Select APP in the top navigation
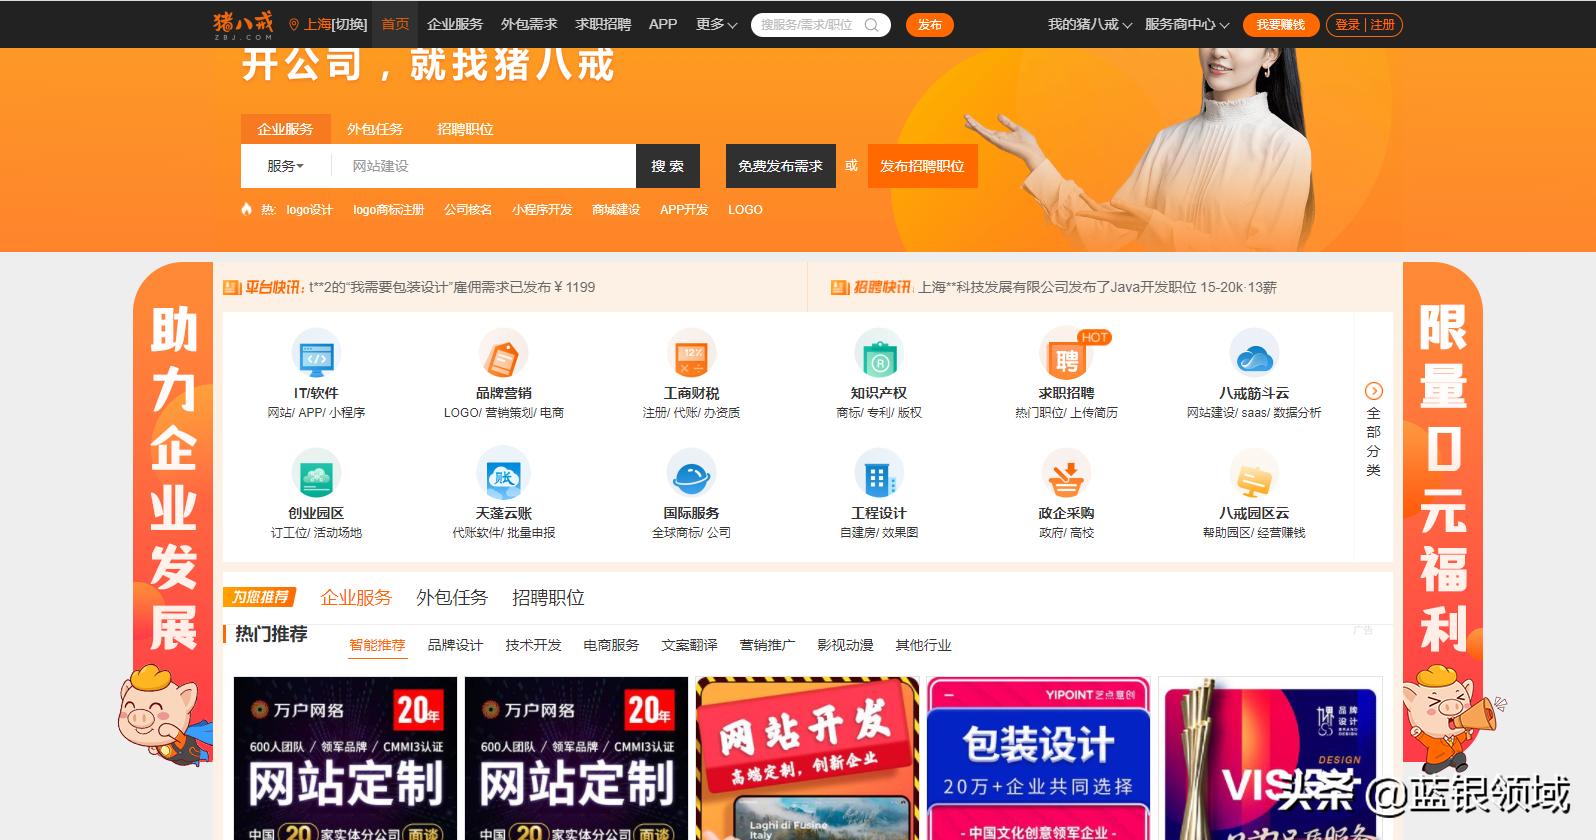The image size is (1596, 840). [x=663, y=24]
